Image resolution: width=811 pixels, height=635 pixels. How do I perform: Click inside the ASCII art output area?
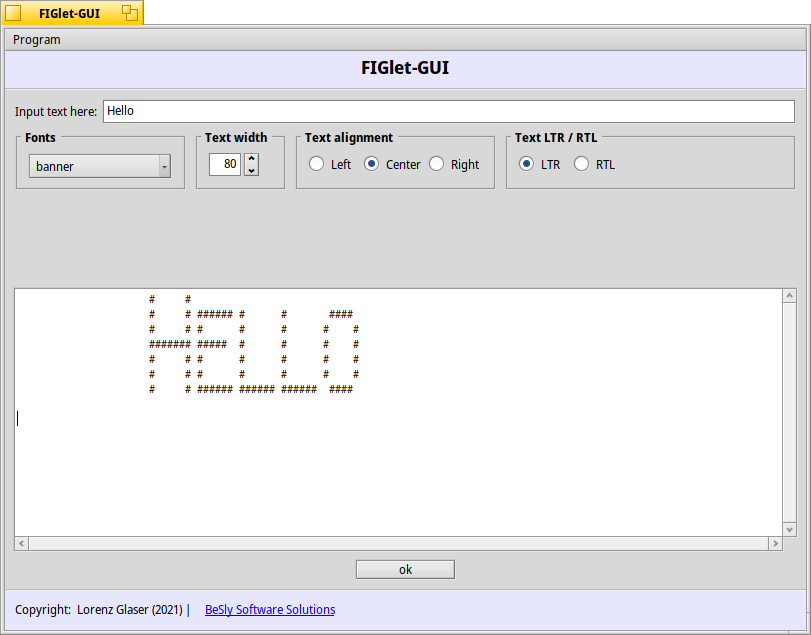coord(398,412)
